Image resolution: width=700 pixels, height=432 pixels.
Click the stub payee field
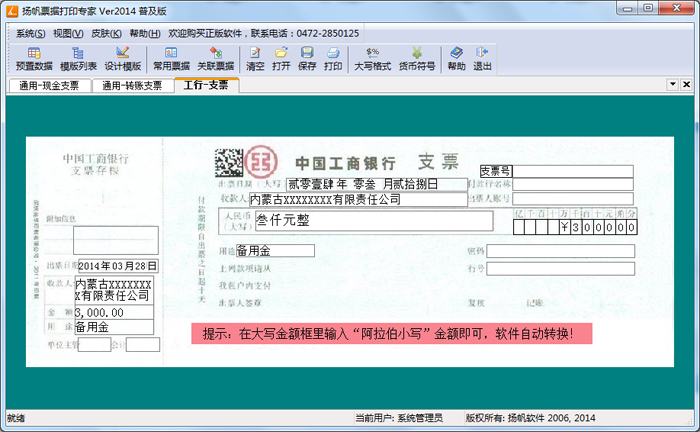pyautogui.click(x=114, y=290)
